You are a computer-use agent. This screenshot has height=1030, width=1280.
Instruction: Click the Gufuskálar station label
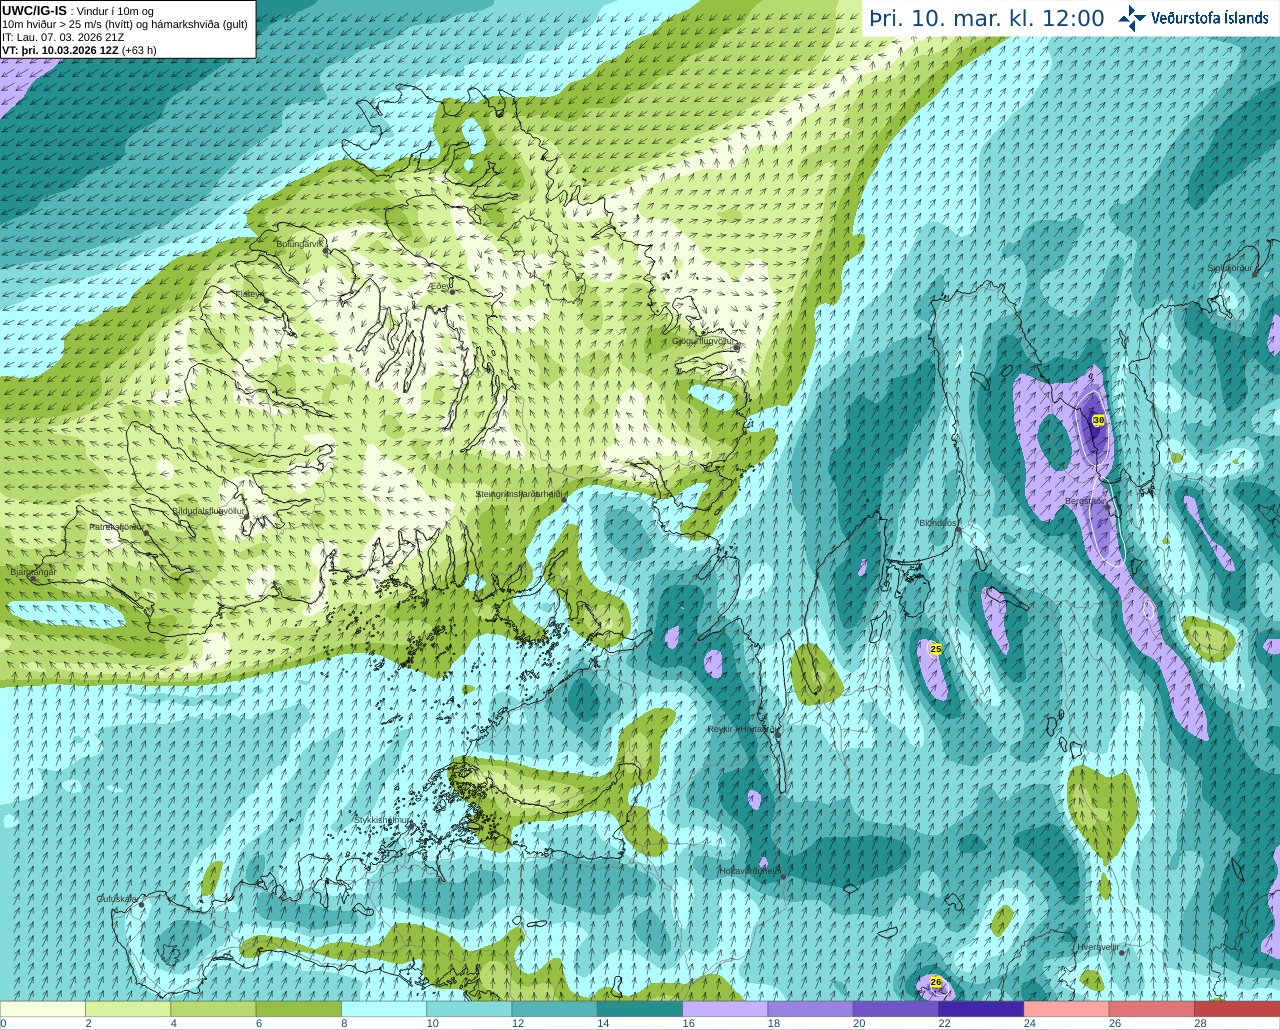pos(117,898)
